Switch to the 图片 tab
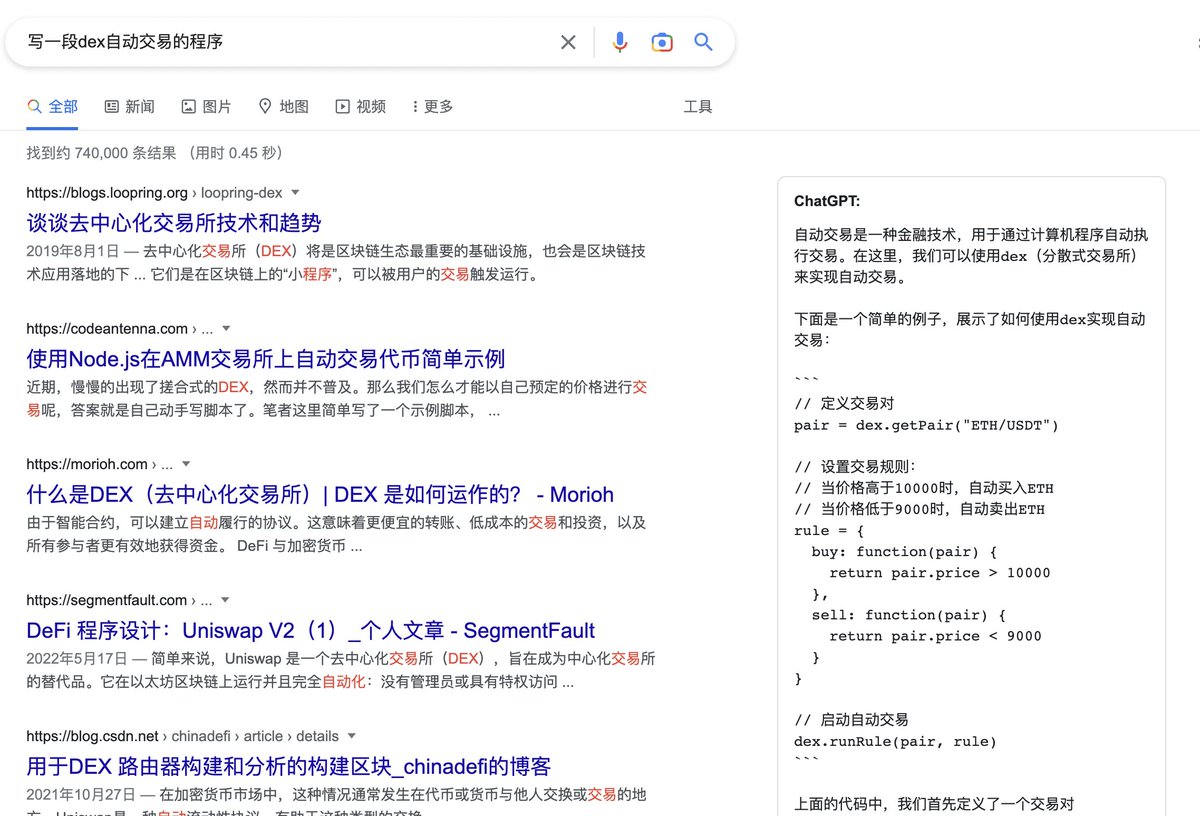This screenshot has width=1200, height=816. (206, 106)
